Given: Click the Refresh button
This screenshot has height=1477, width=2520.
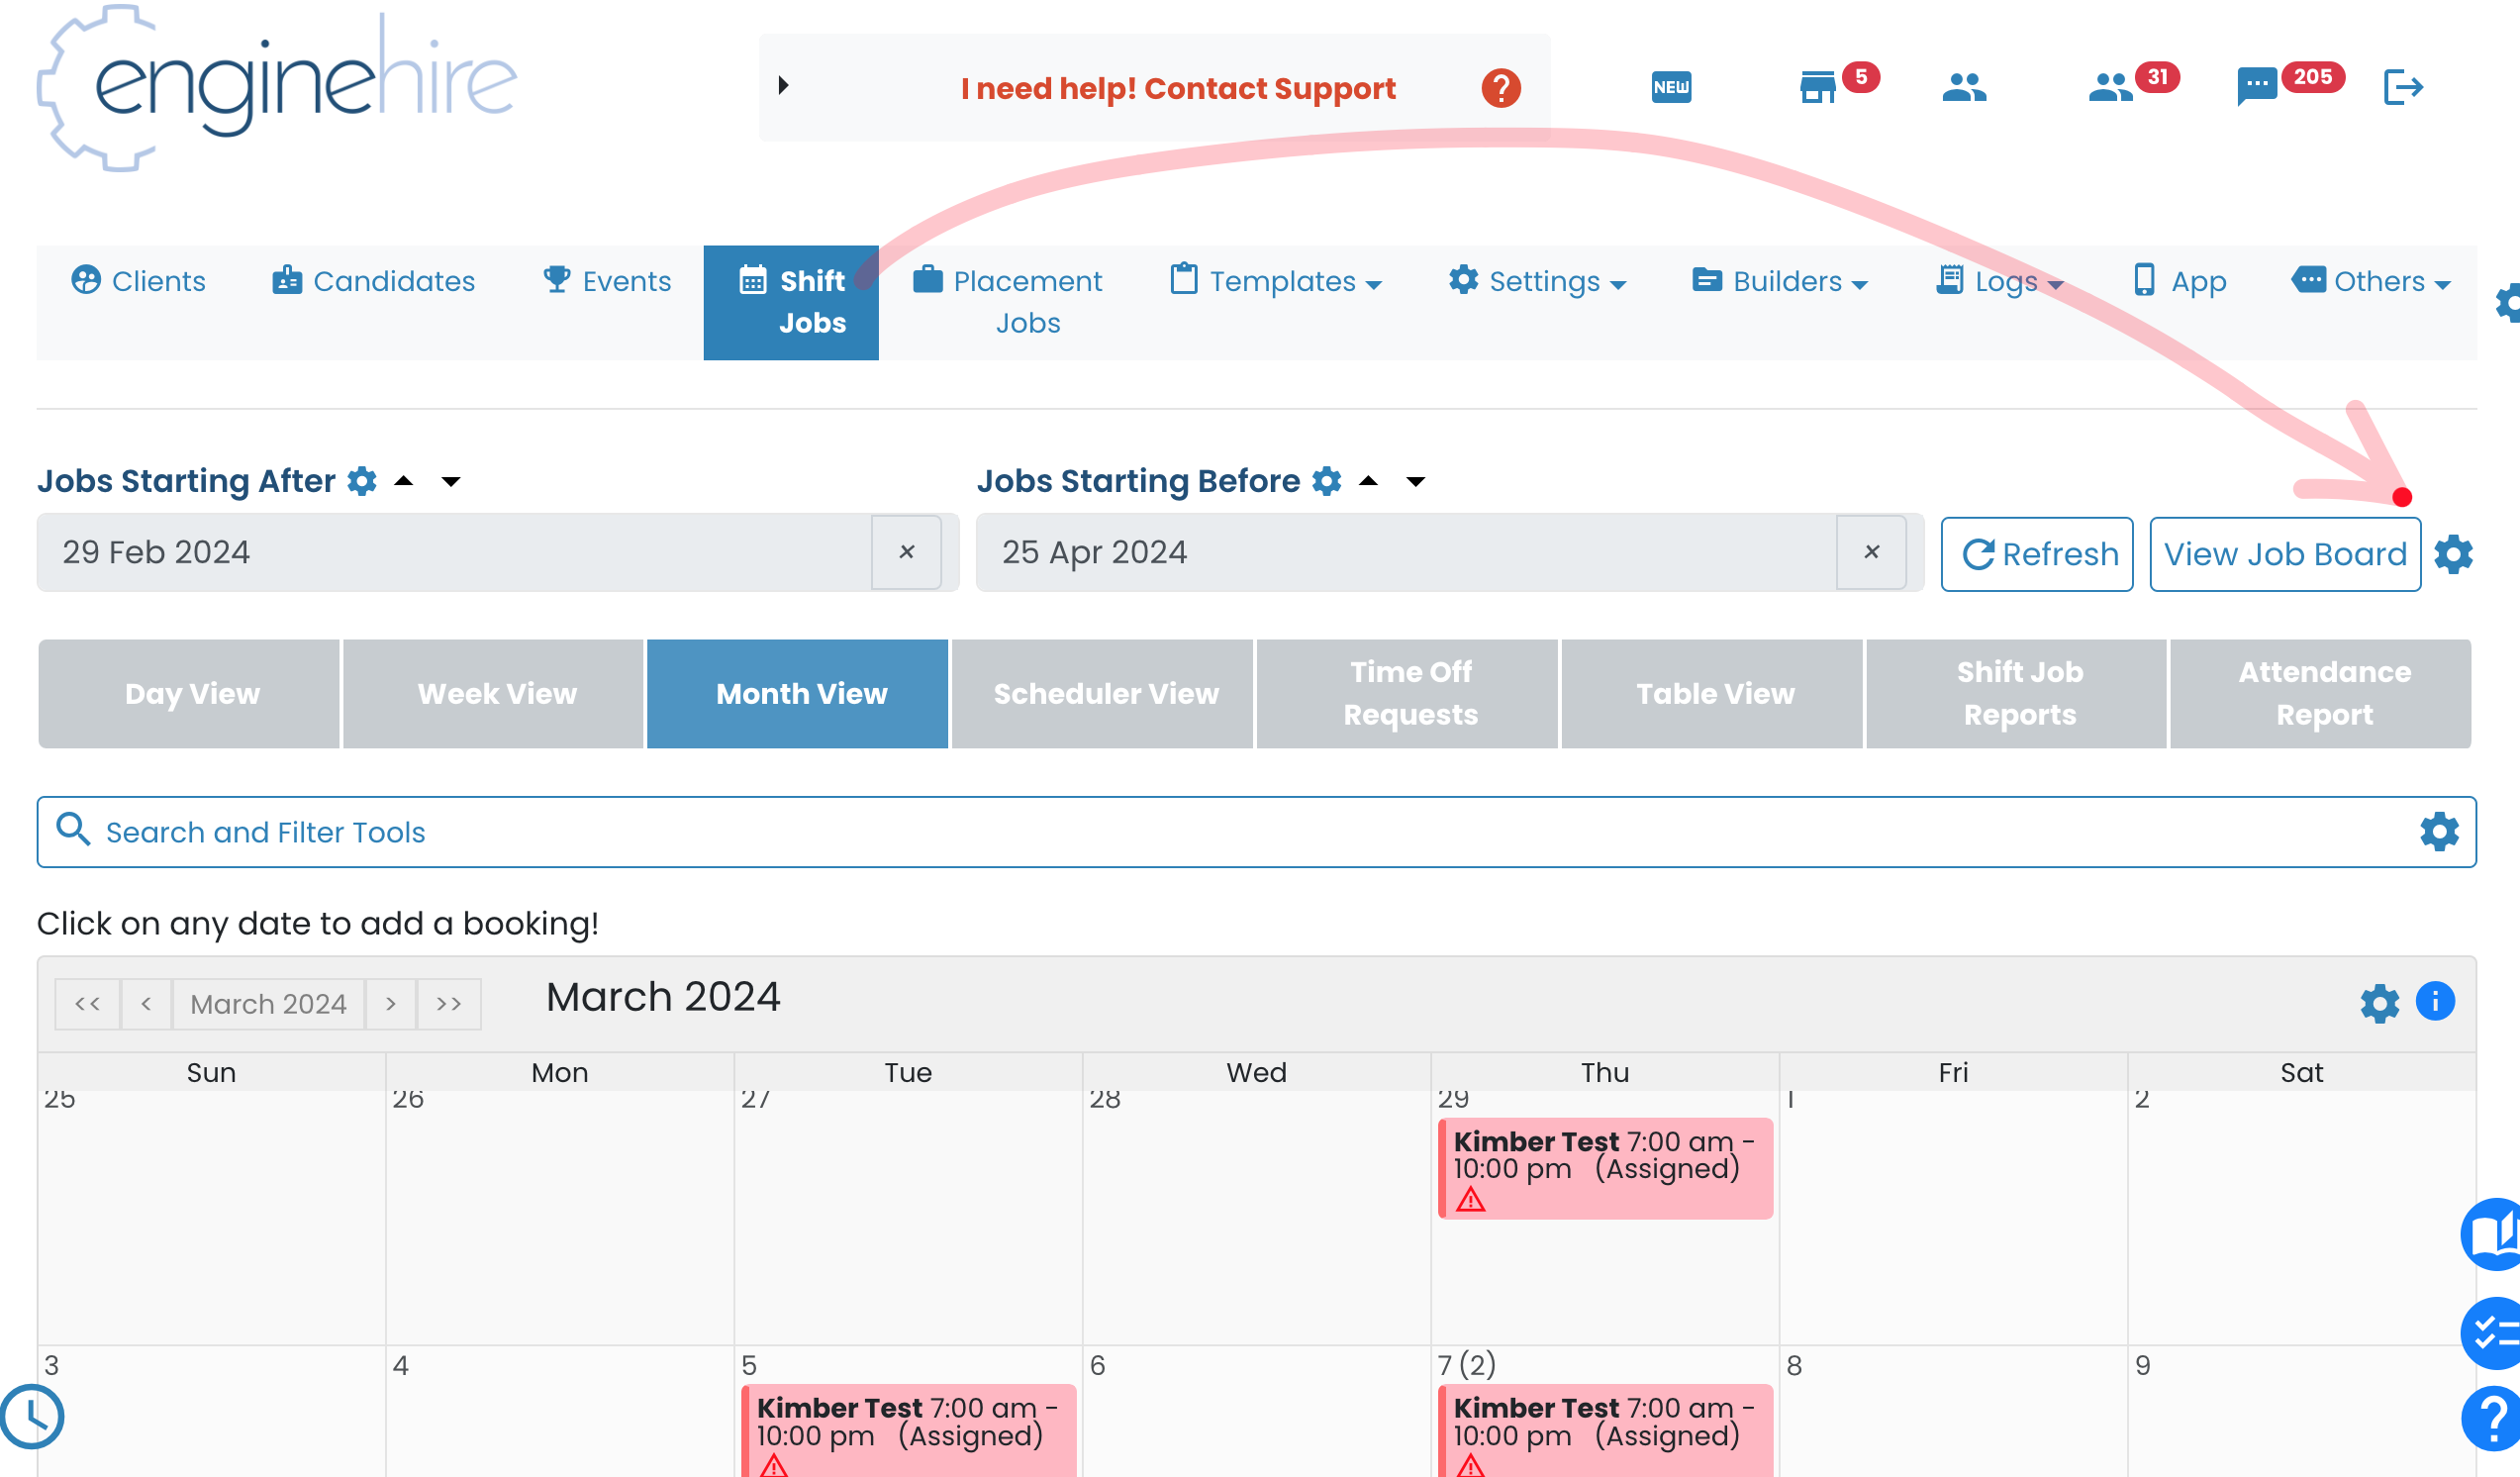Looking at the screenshot, I should coord(2037,554).
